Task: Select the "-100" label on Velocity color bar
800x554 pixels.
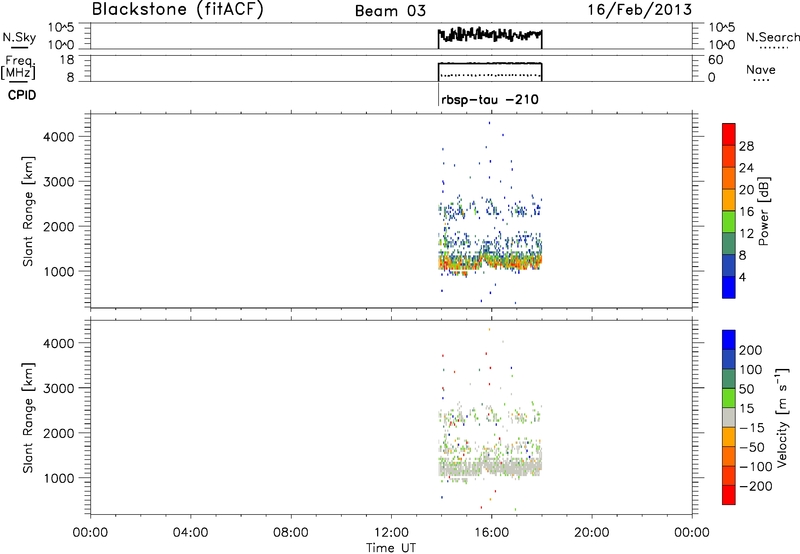Action: pyautogui.click(x=756, y=467)
